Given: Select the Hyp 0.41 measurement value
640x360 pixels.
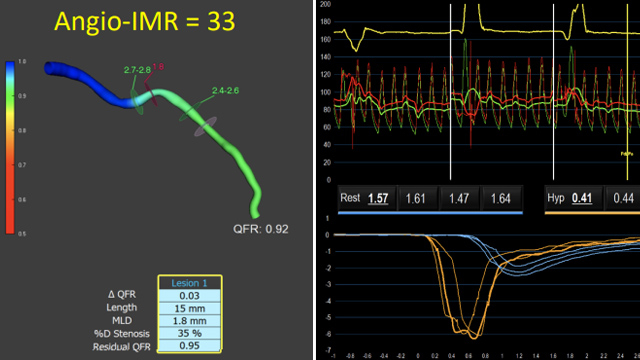Looking at the screenshot, I should pyautogui.click(x=582, y=198).
